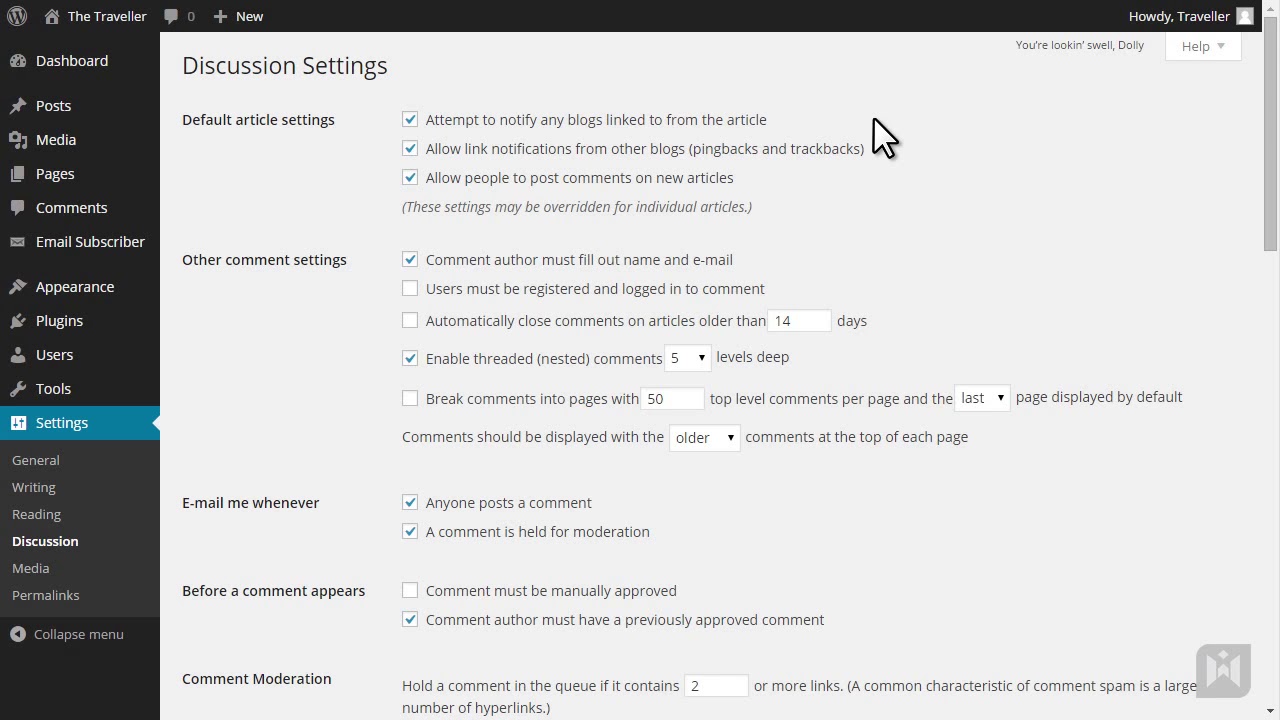The height and width of the screenshot is (720, 1280).
Task: Go to General settings submenu
Action: click(36, 460)
